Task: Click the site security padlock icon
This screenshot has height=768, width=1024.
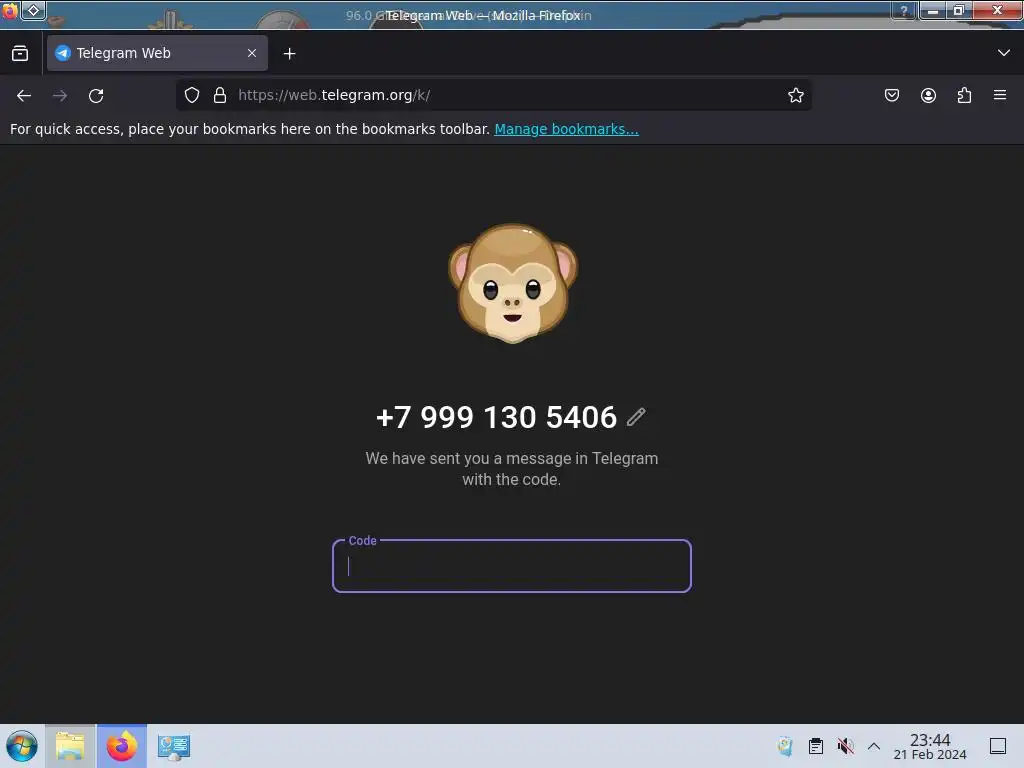Action: pyautogui.click(x=220, y=95)
